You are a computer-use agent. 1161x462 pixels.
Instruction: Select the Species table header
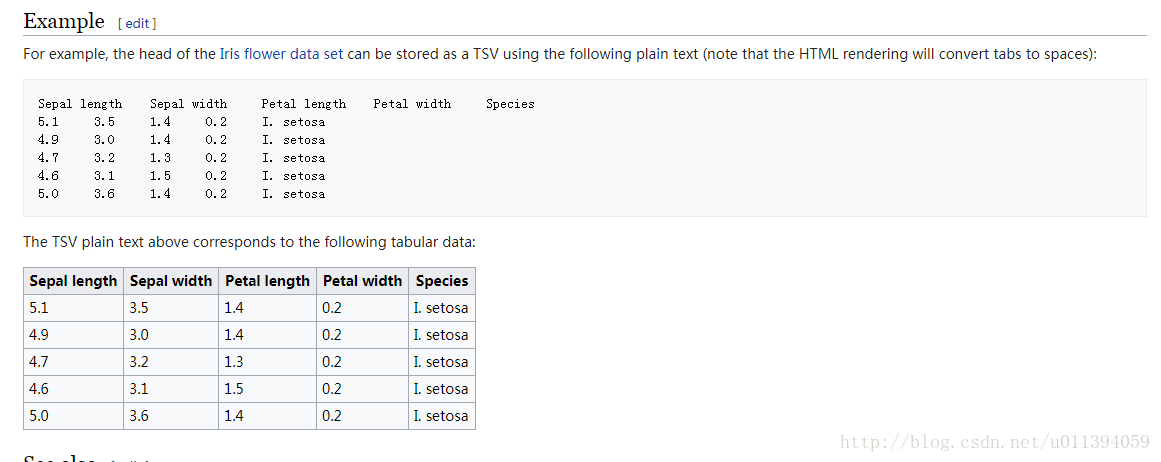pos(442,281)
